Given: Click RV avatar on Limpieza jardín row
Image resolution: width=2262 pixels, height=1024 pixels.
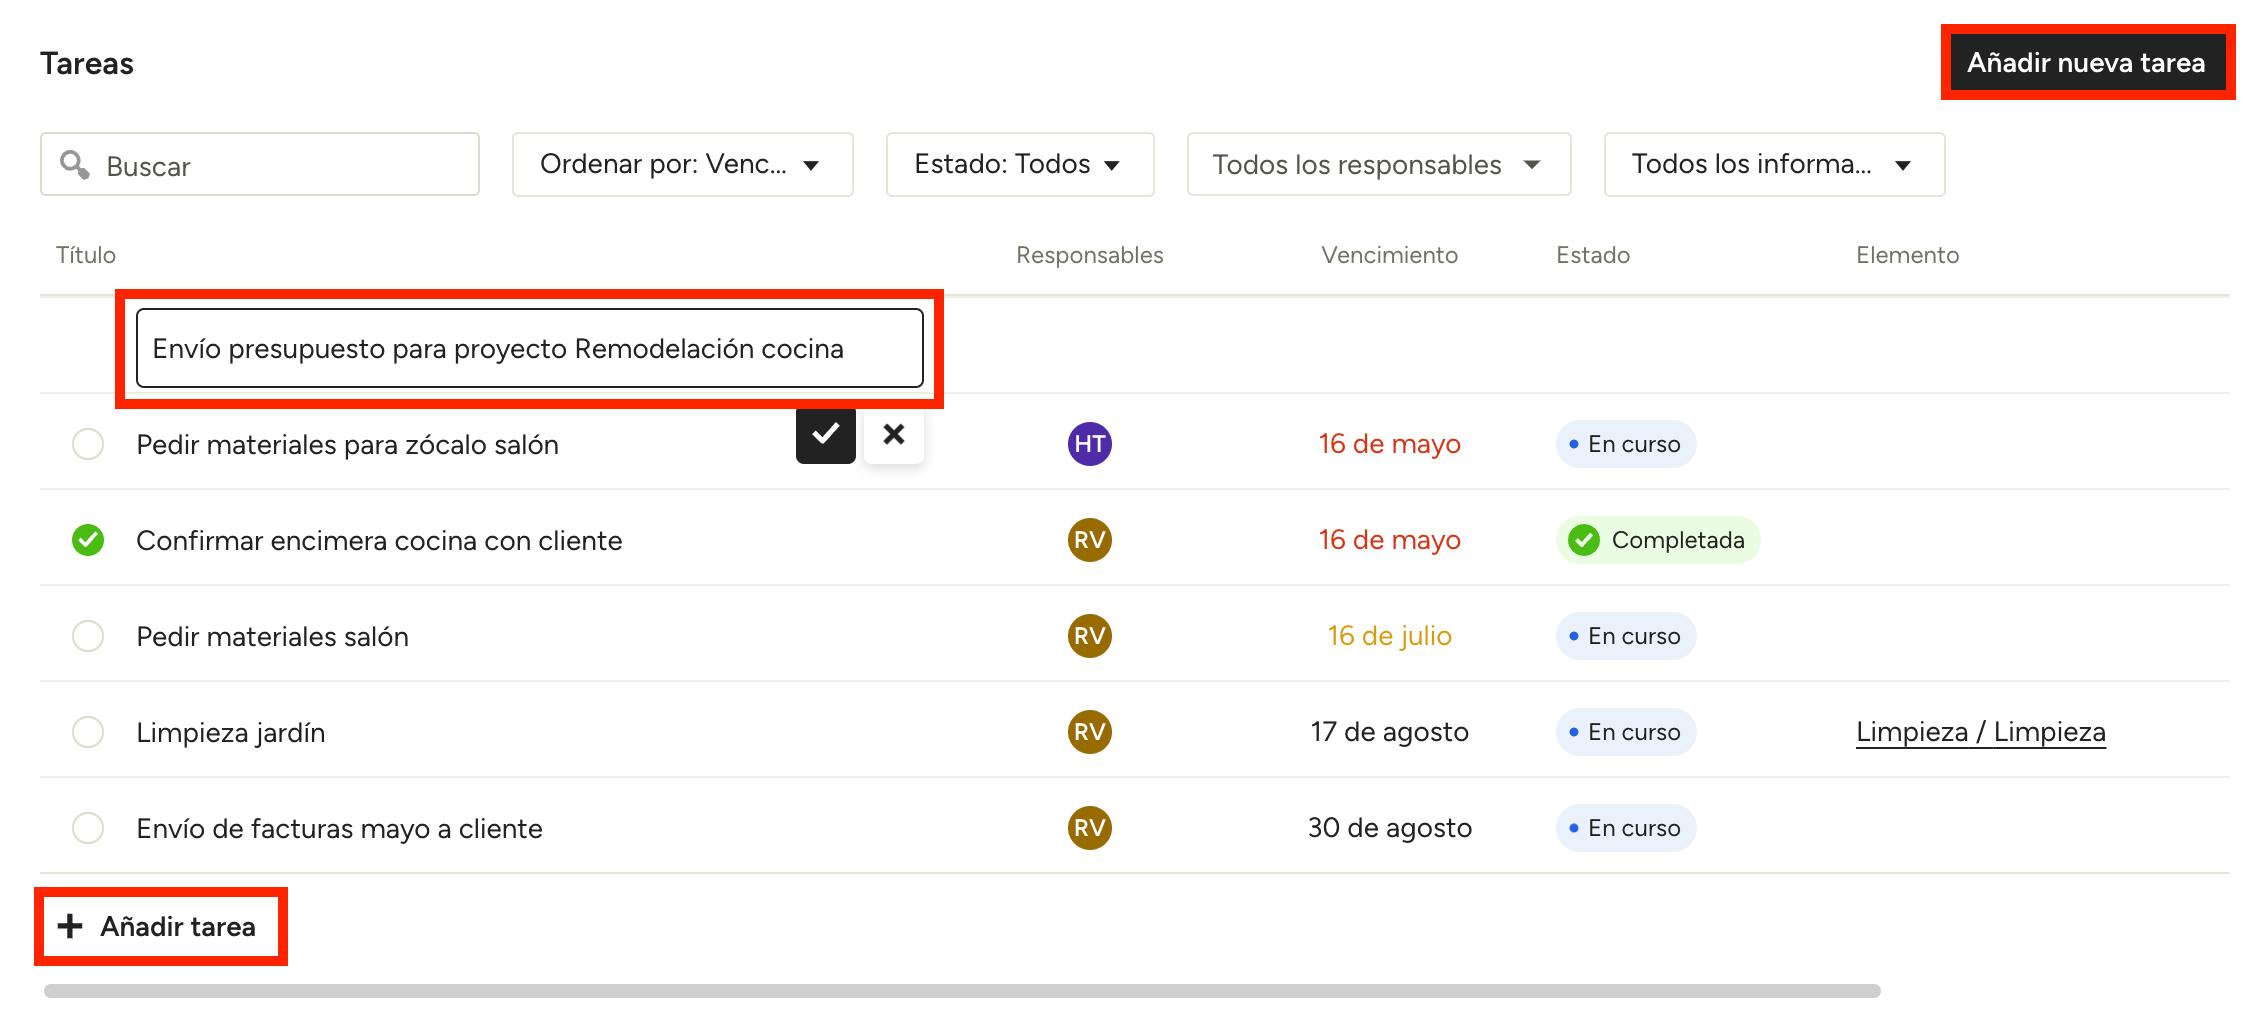Looking at the screenshot, I should pos(1089,732).
